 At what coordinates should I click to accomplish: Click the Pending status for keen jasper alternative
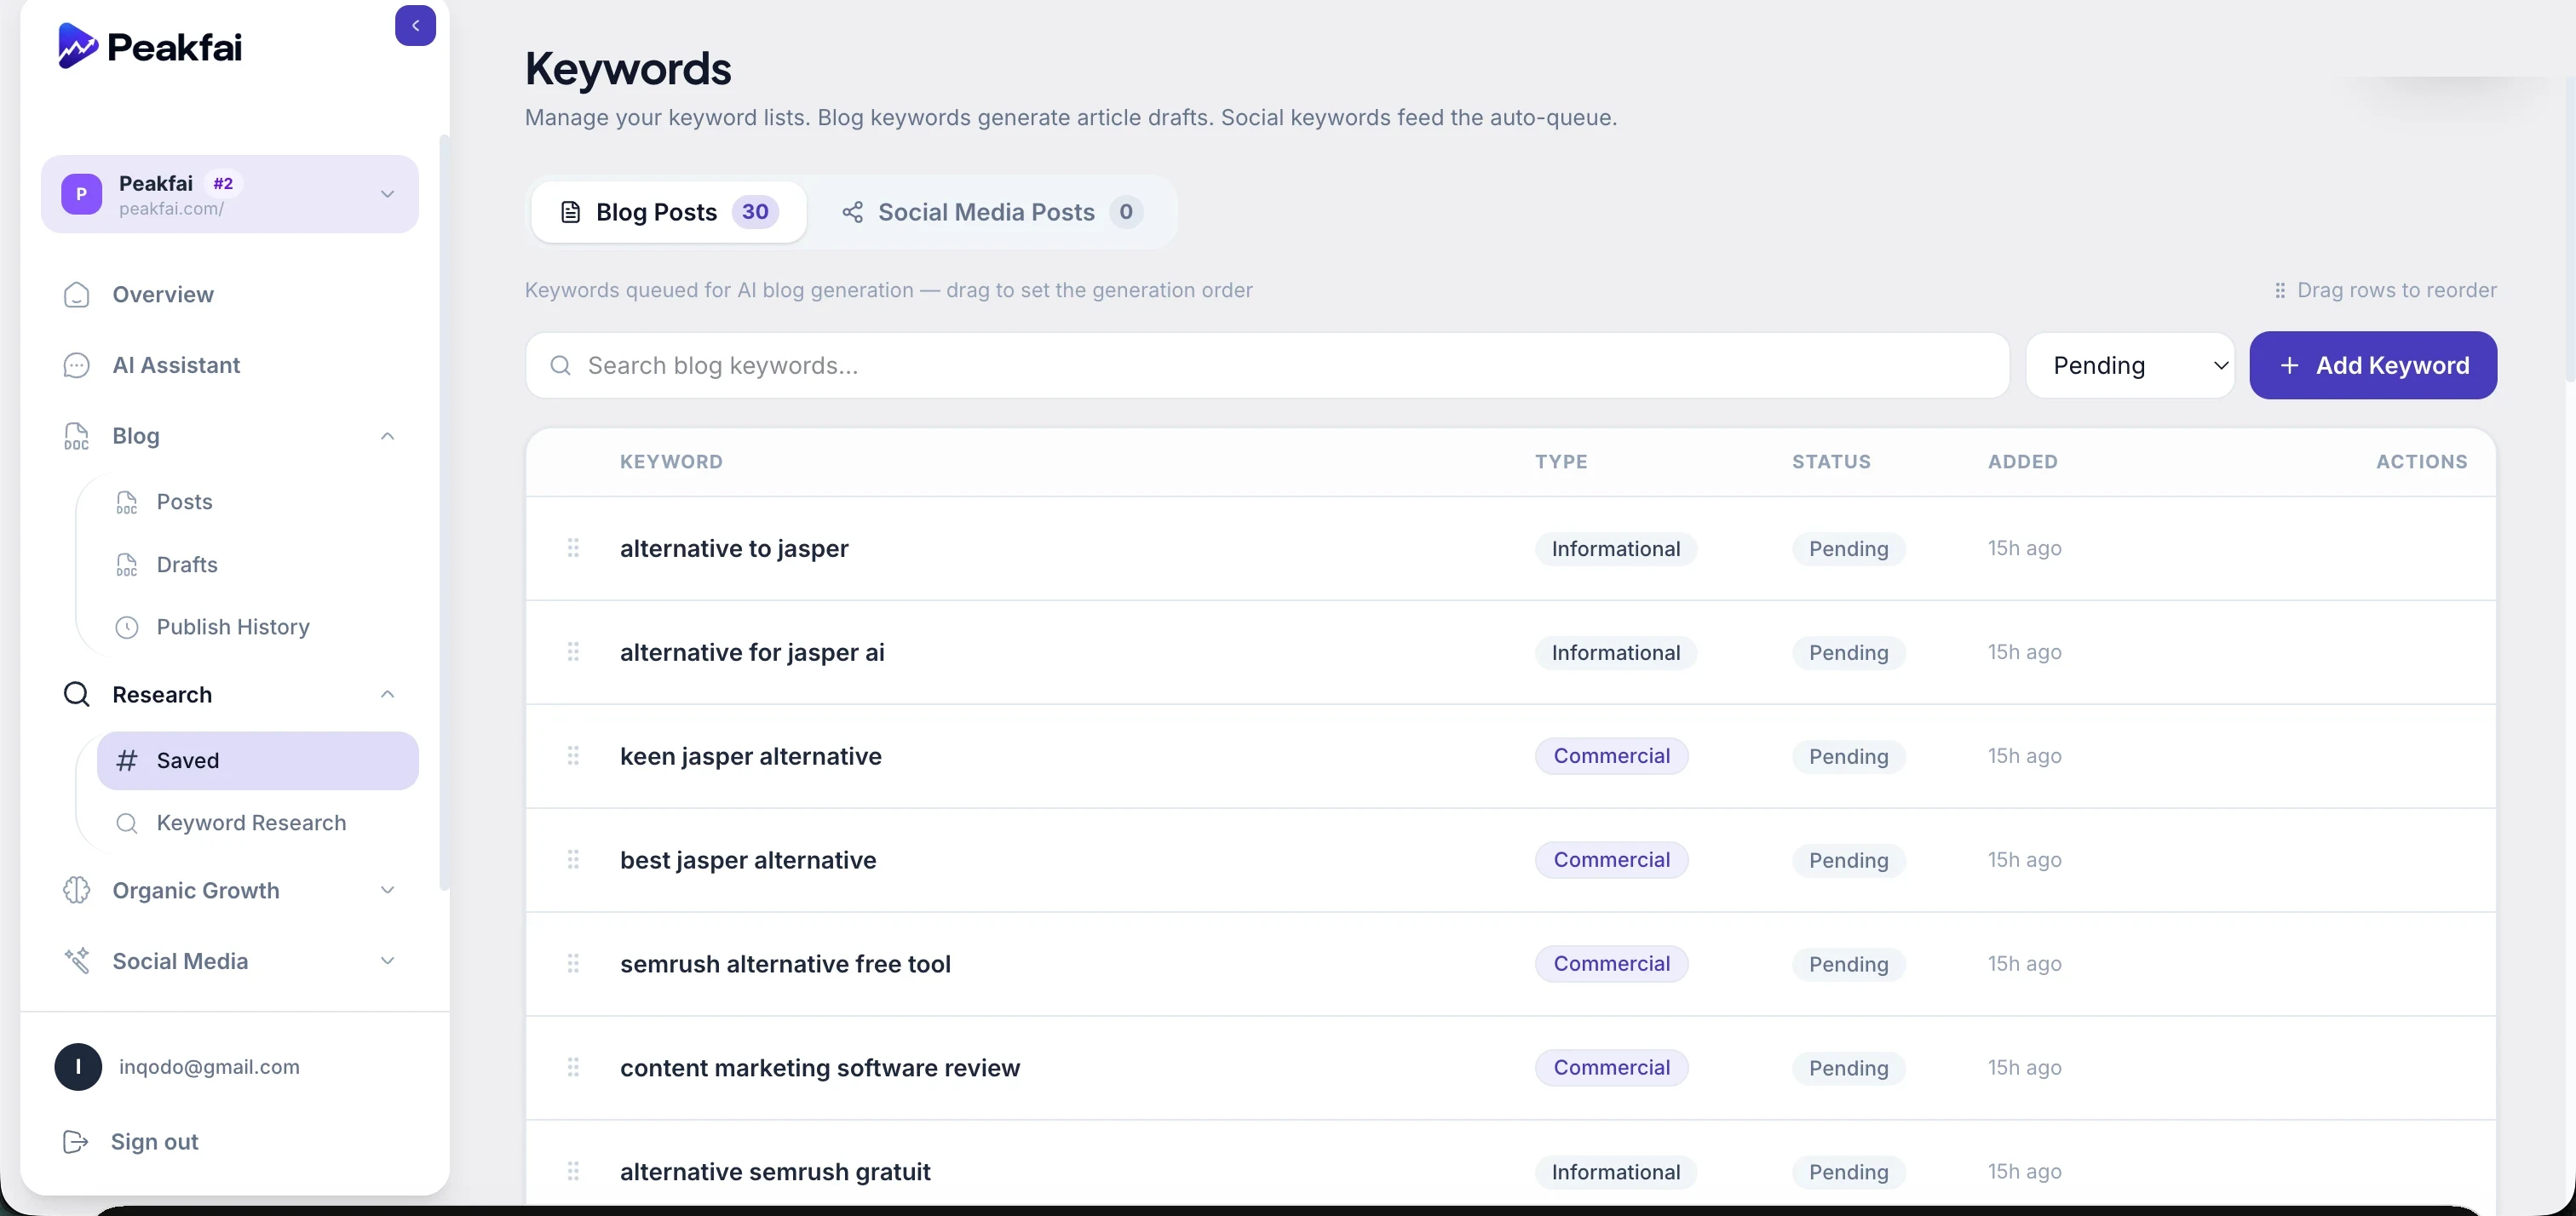click(1848, 757)
